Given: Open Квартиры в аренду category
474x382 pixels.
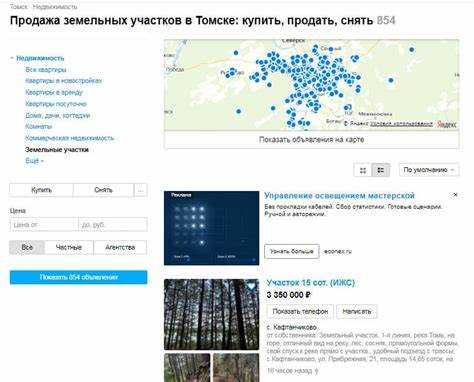Looking at the screenshot, I should (x=54, y=92).
